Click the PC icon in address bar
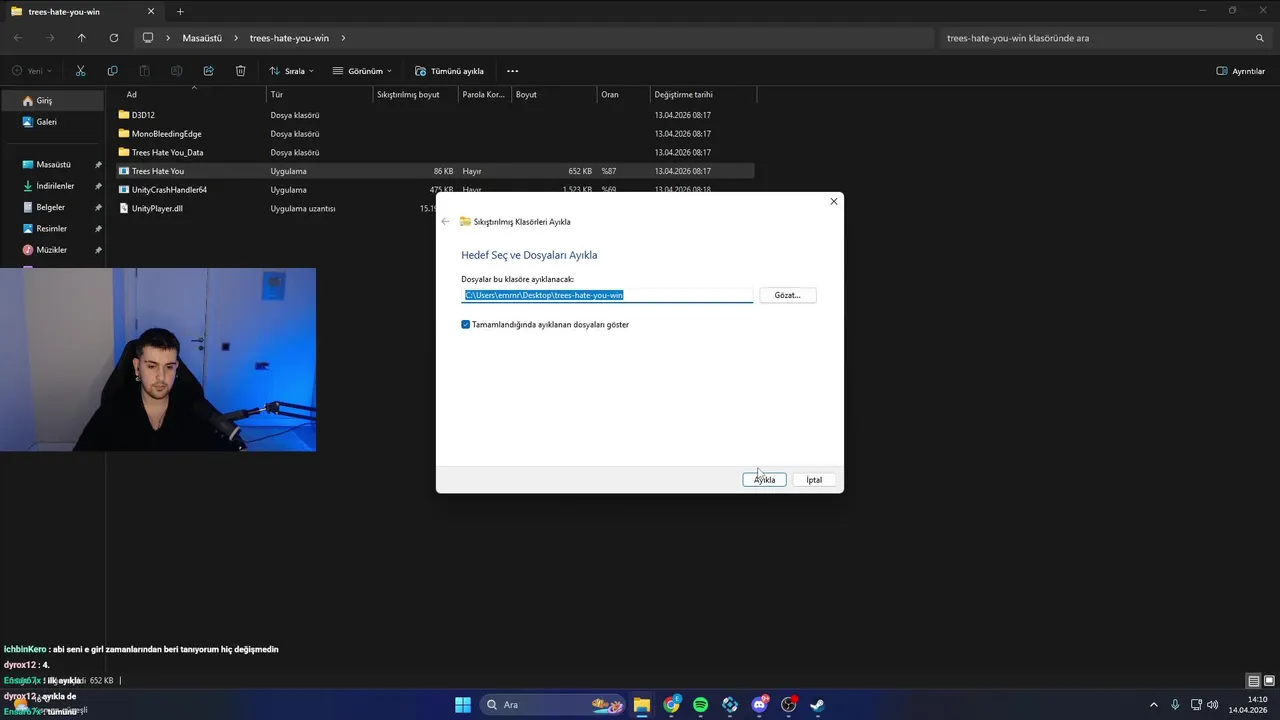Image resolution: width=1280 pixels, height=720 pixels. click(148, 38)
